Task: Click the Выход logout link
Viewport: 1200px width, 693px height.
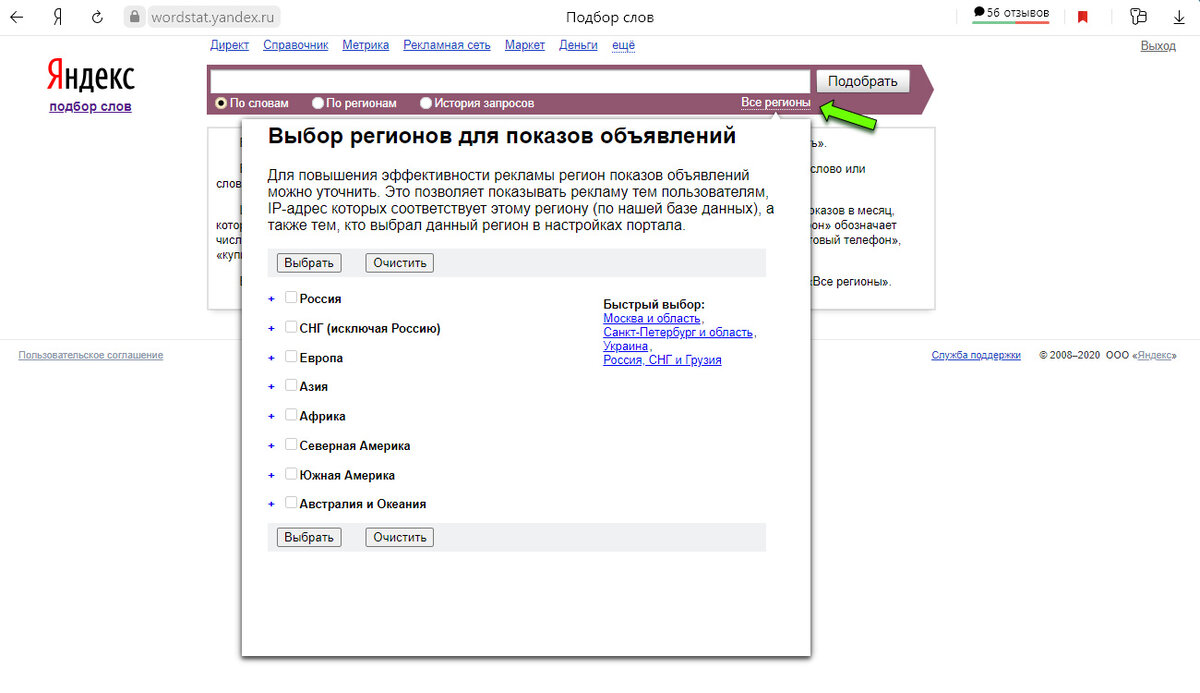Action: (x=1158, y=46)
